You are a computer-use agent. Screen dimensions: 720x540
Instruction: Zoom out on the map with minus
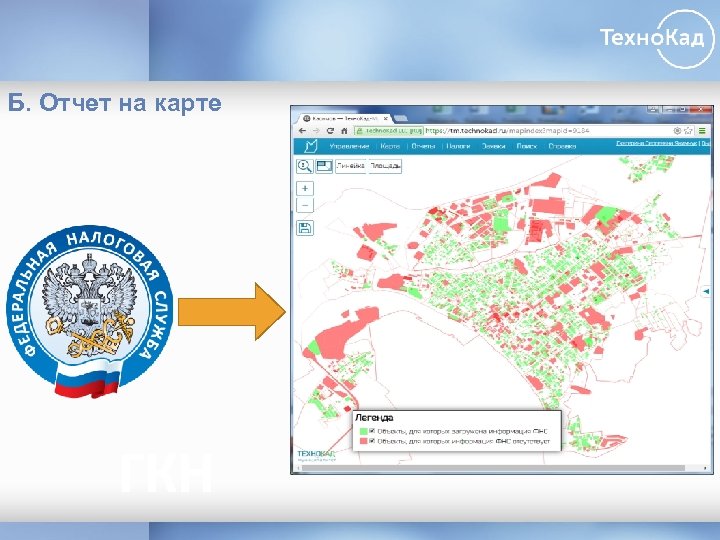click(305, 205)
